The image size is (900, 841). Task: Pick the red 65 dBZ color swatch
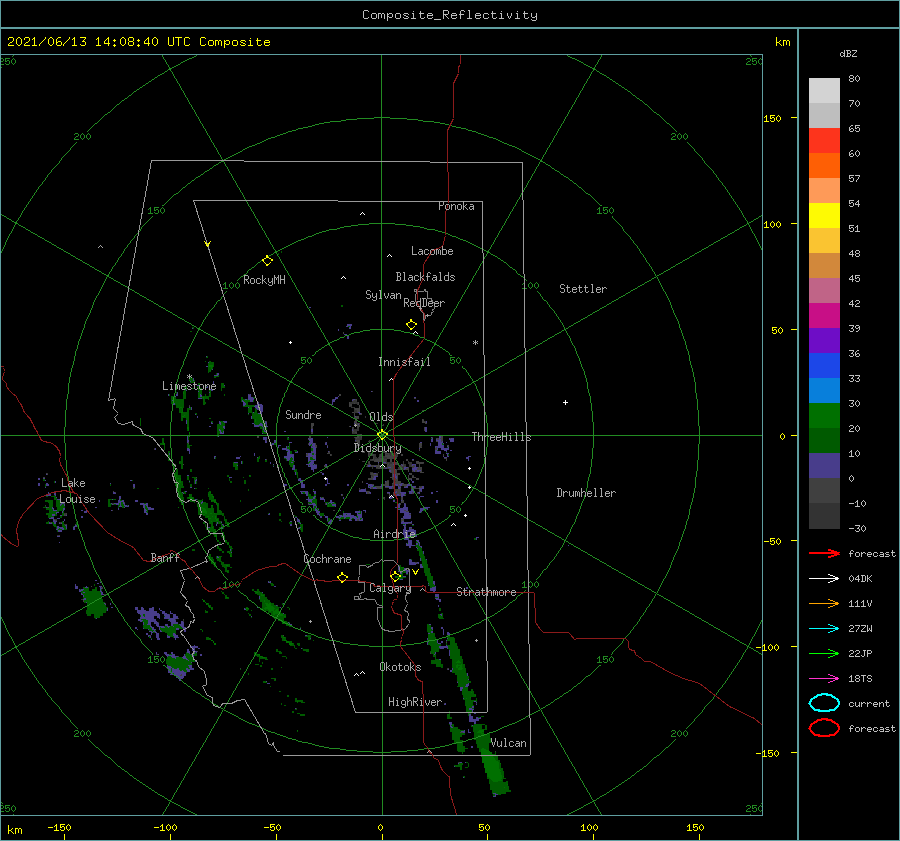pyautogui.click(x=824, y=140)
